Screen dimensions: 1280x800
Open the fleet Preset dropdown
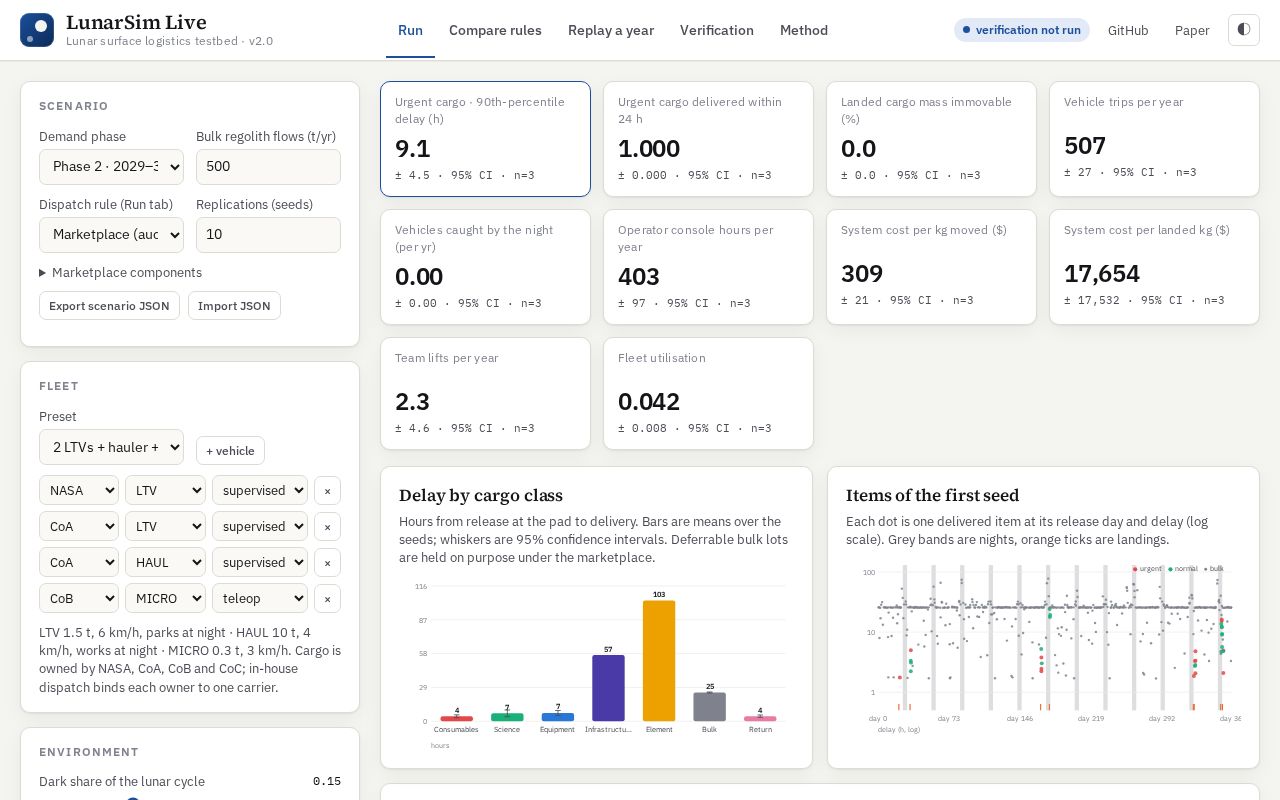(x=111, y=447)
